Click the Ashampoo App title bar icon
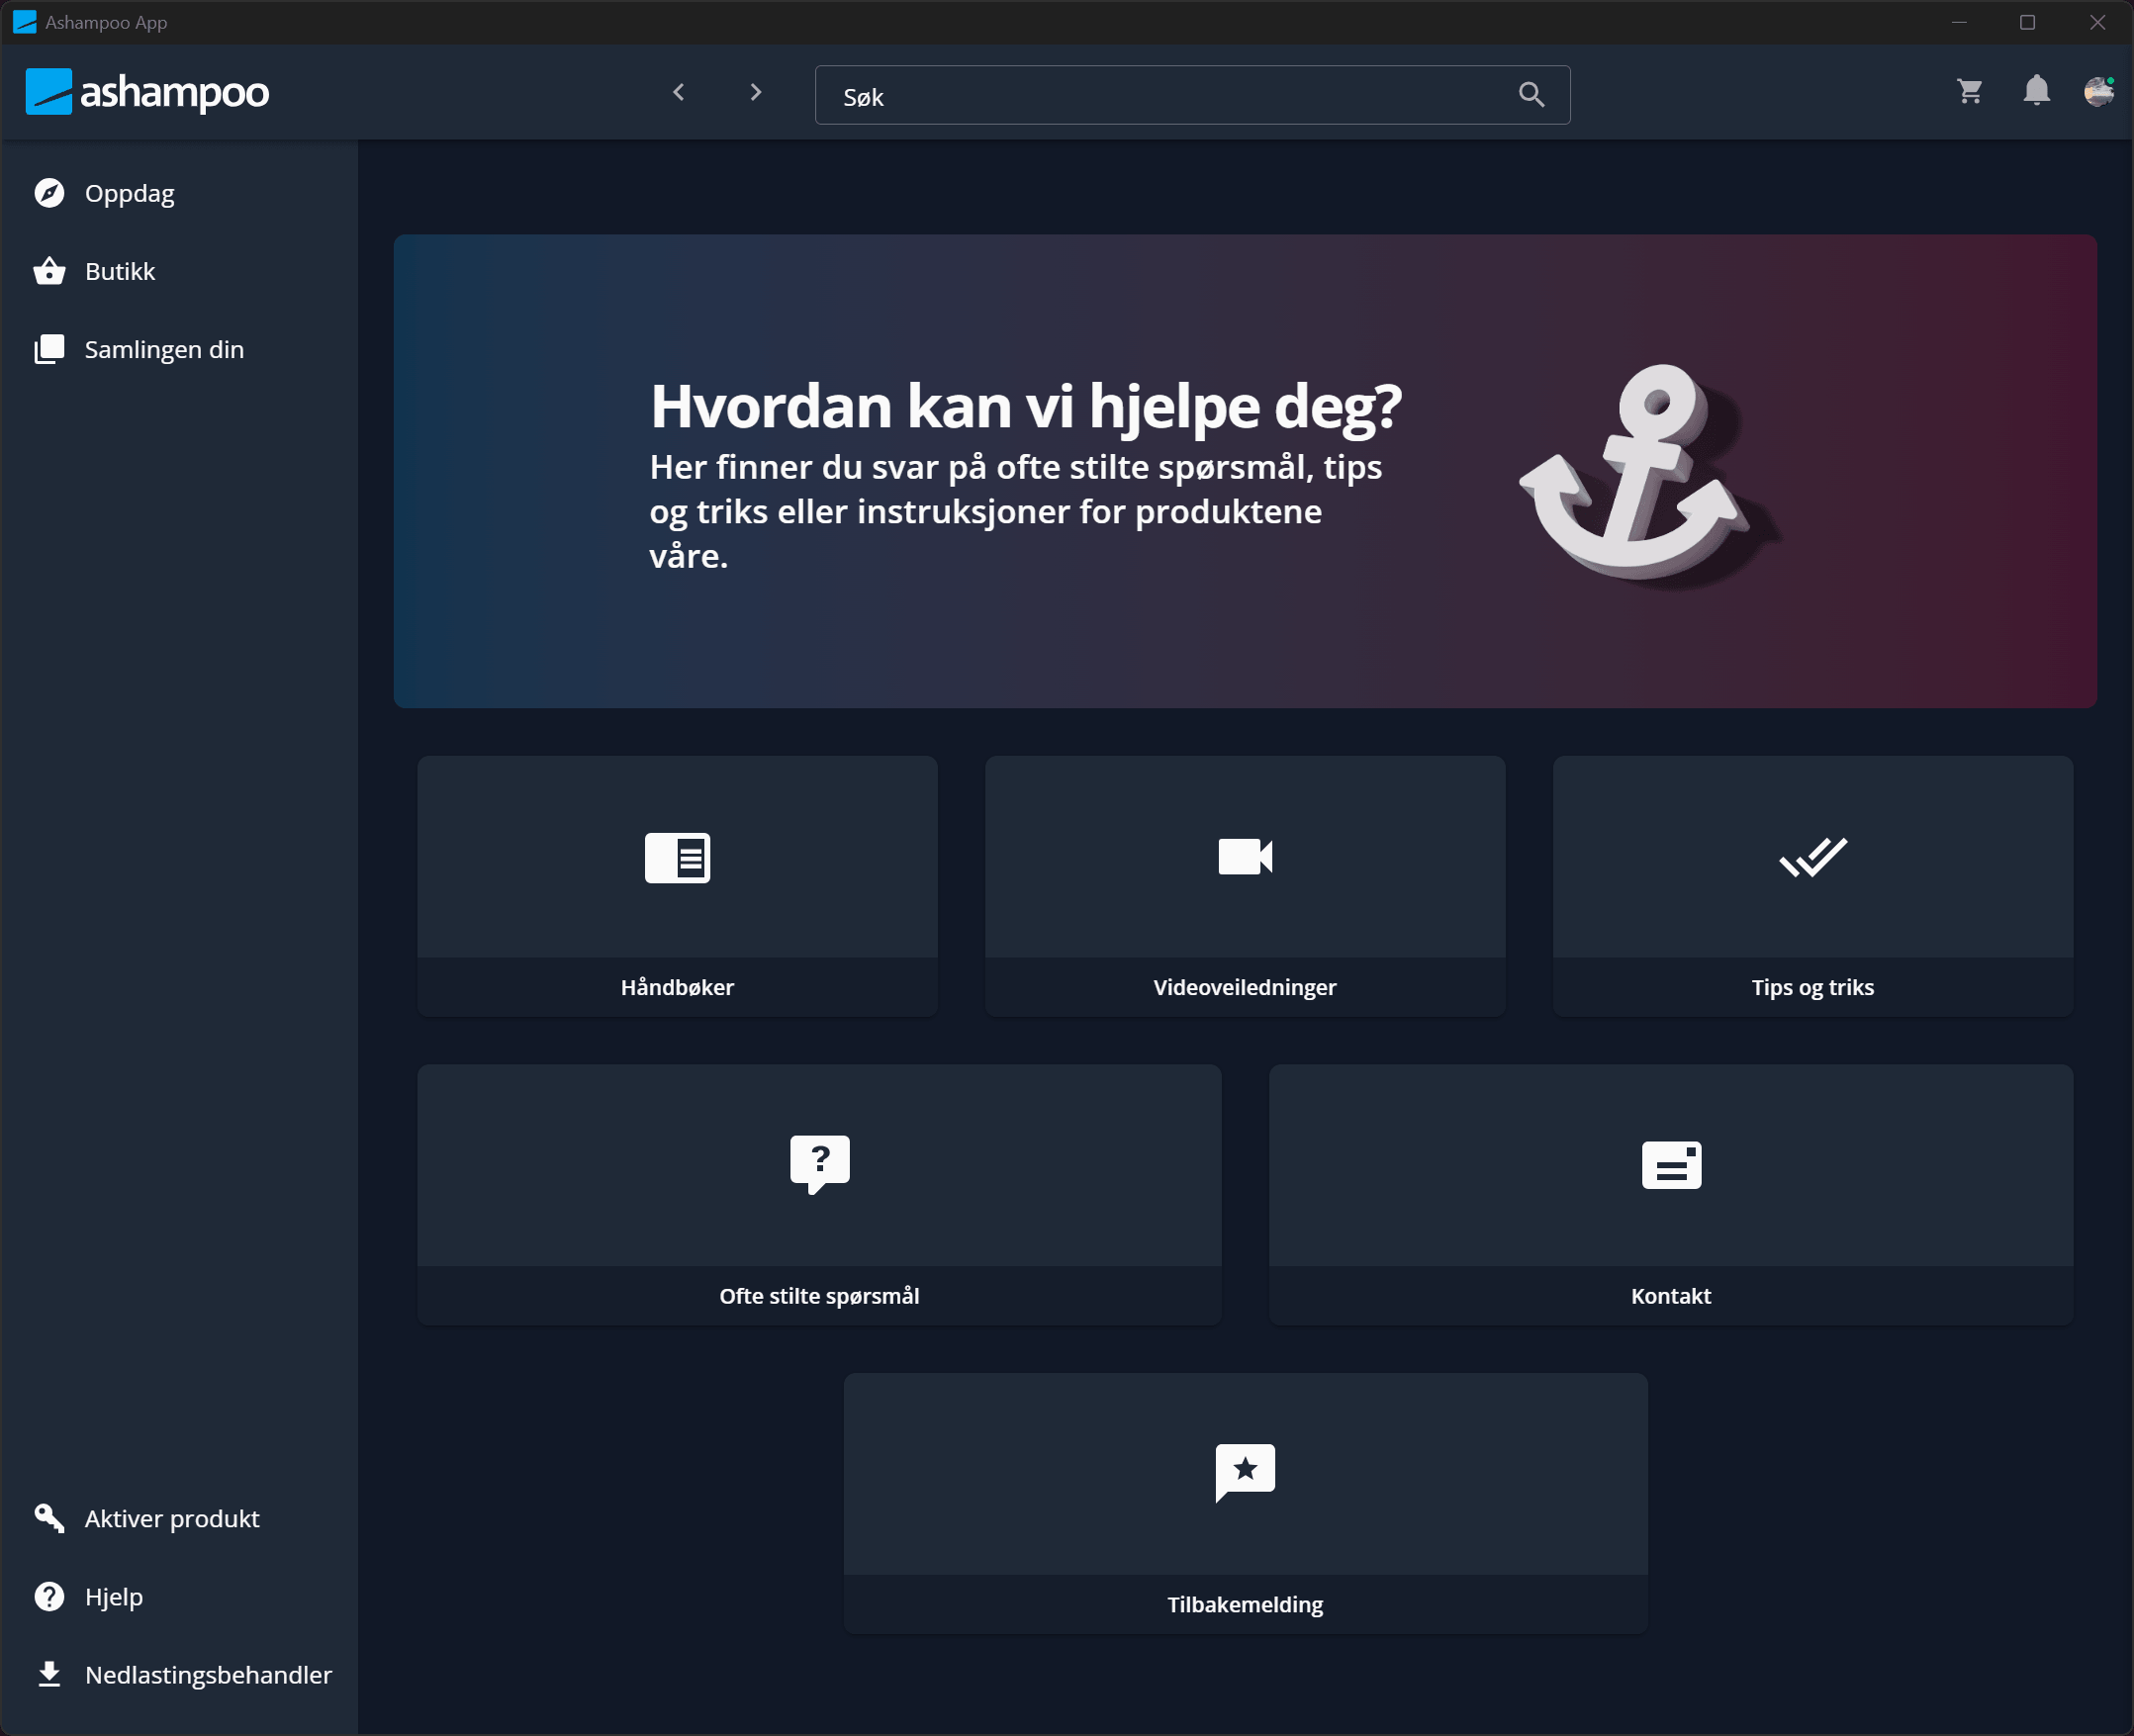This screenshot has width=2134, height=1736. pos(24,22)
